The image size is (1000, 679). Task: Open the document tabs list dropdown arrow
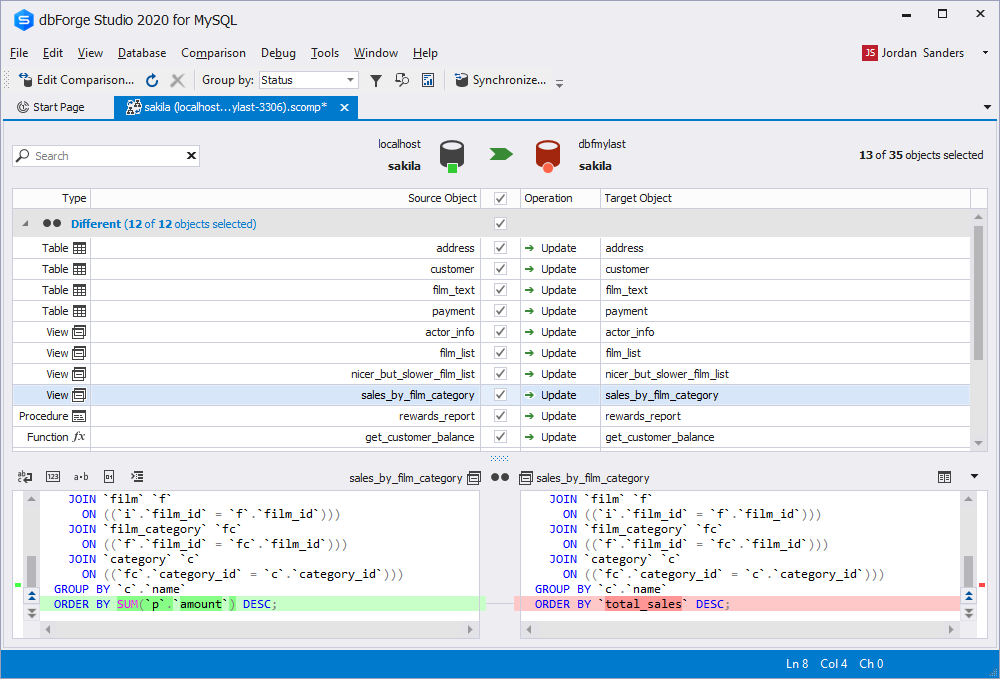[x=987, y=107]
